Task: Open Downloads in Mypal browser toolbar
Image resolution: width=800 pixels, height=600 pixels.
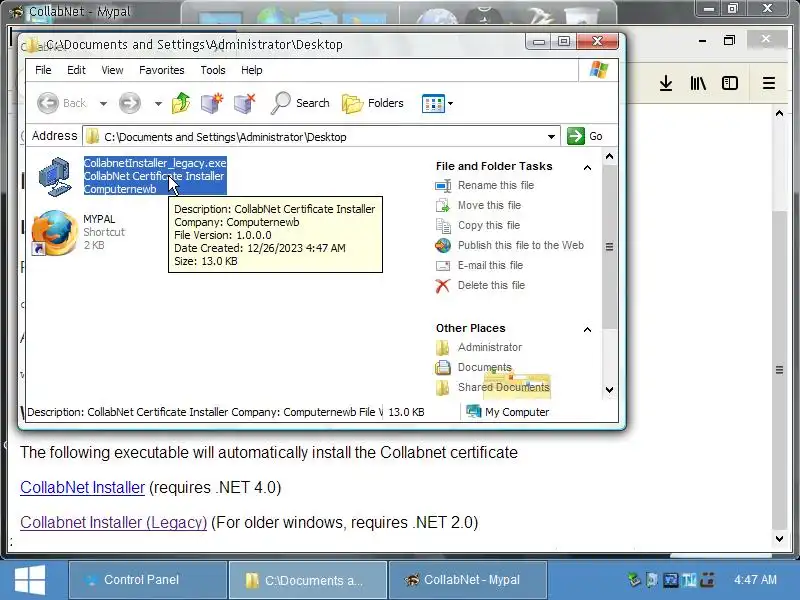Action: pos(666,83)
